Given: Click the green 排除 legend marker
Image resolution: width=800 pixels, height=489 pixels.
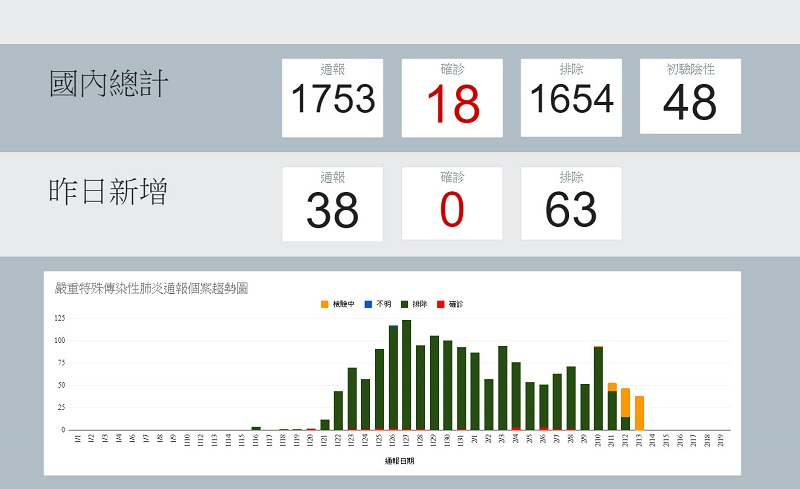Looking at the screenshot, I should (405, 303).
